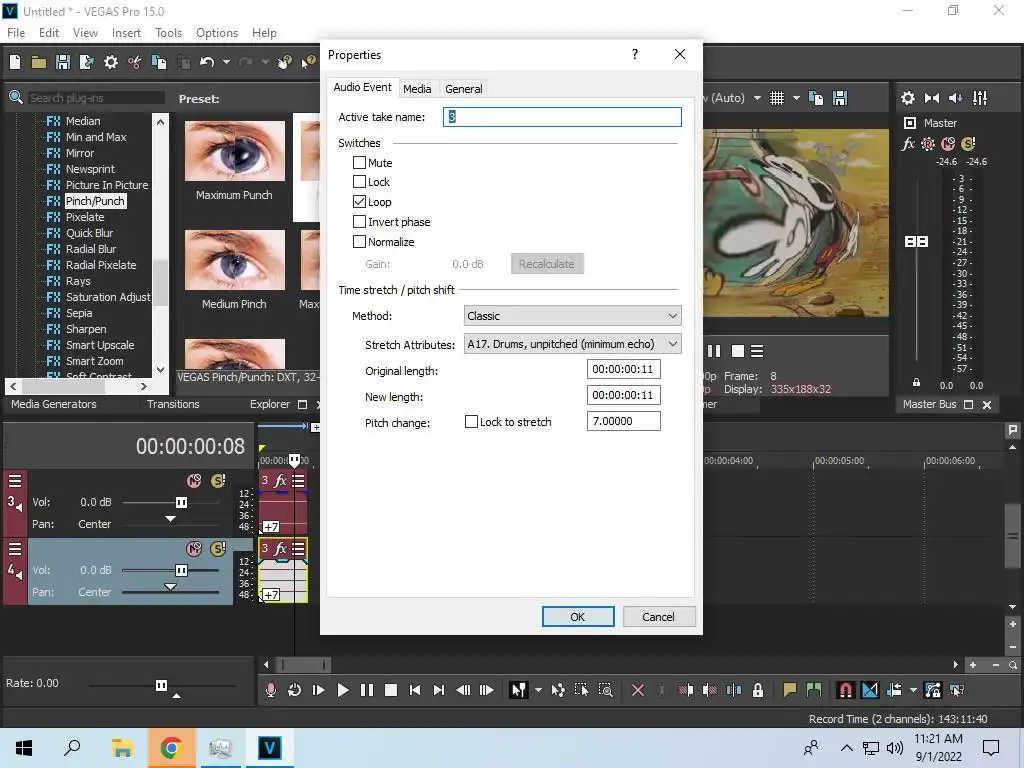The image size is (1024, 768).
Task: Expand the undo history dropdown arrow
Action: [x=226, y=62]
